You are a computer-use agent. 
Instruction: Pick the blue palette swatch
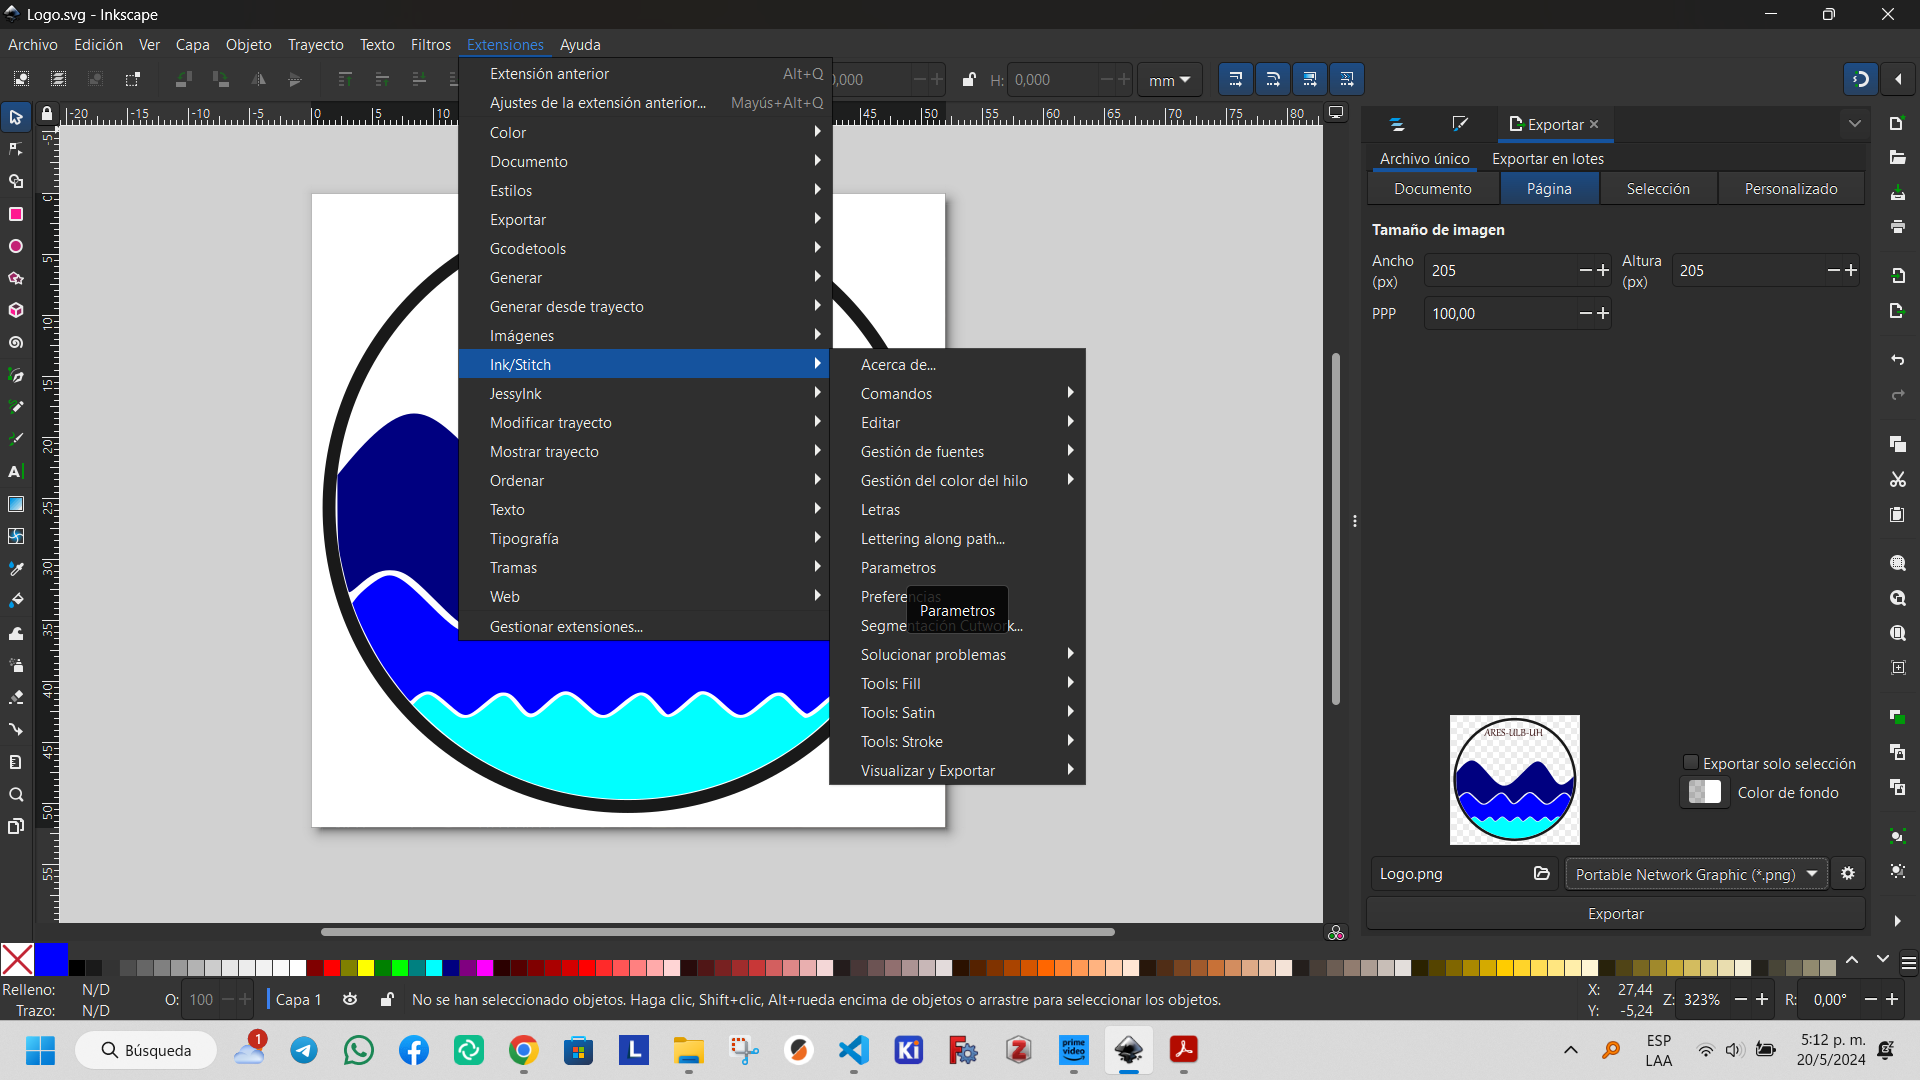52,959
